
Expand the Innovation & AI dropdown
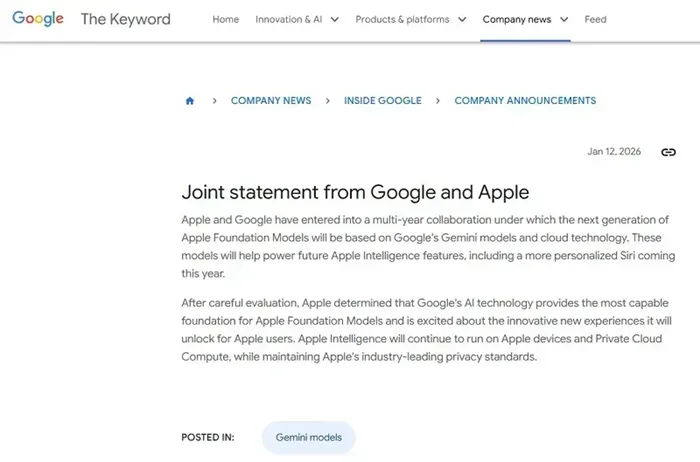coord(334,19)
